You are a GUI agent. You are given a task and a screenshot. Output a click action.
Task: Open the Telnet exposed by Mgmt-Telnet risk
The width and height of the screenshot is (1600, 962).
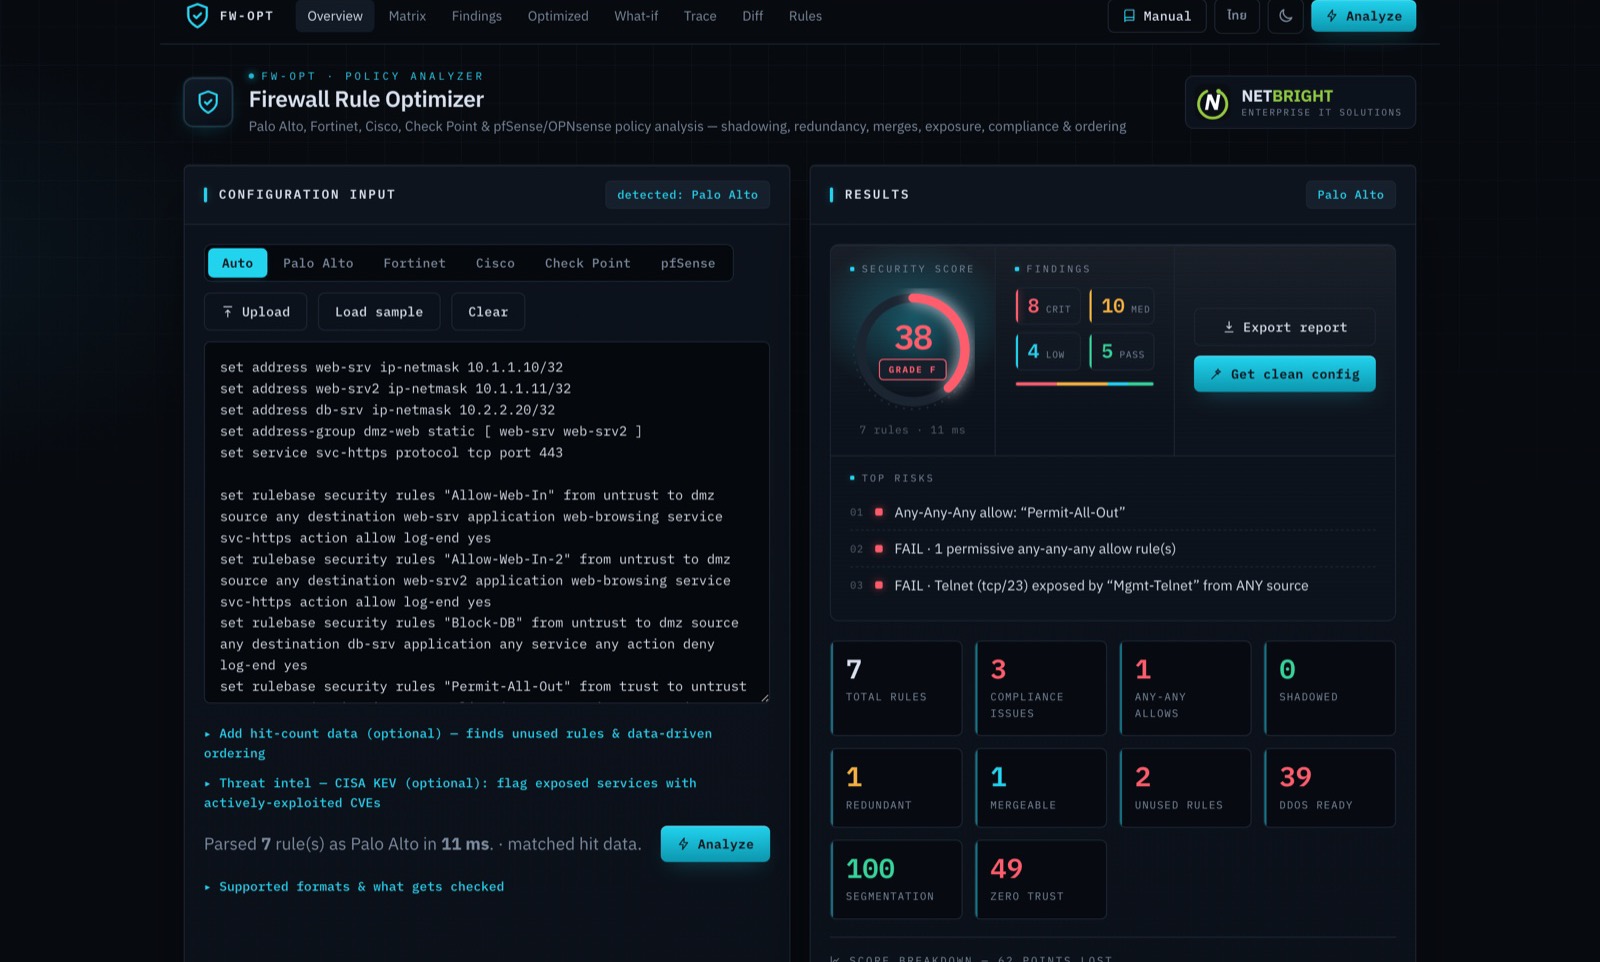coord(1112,586)
